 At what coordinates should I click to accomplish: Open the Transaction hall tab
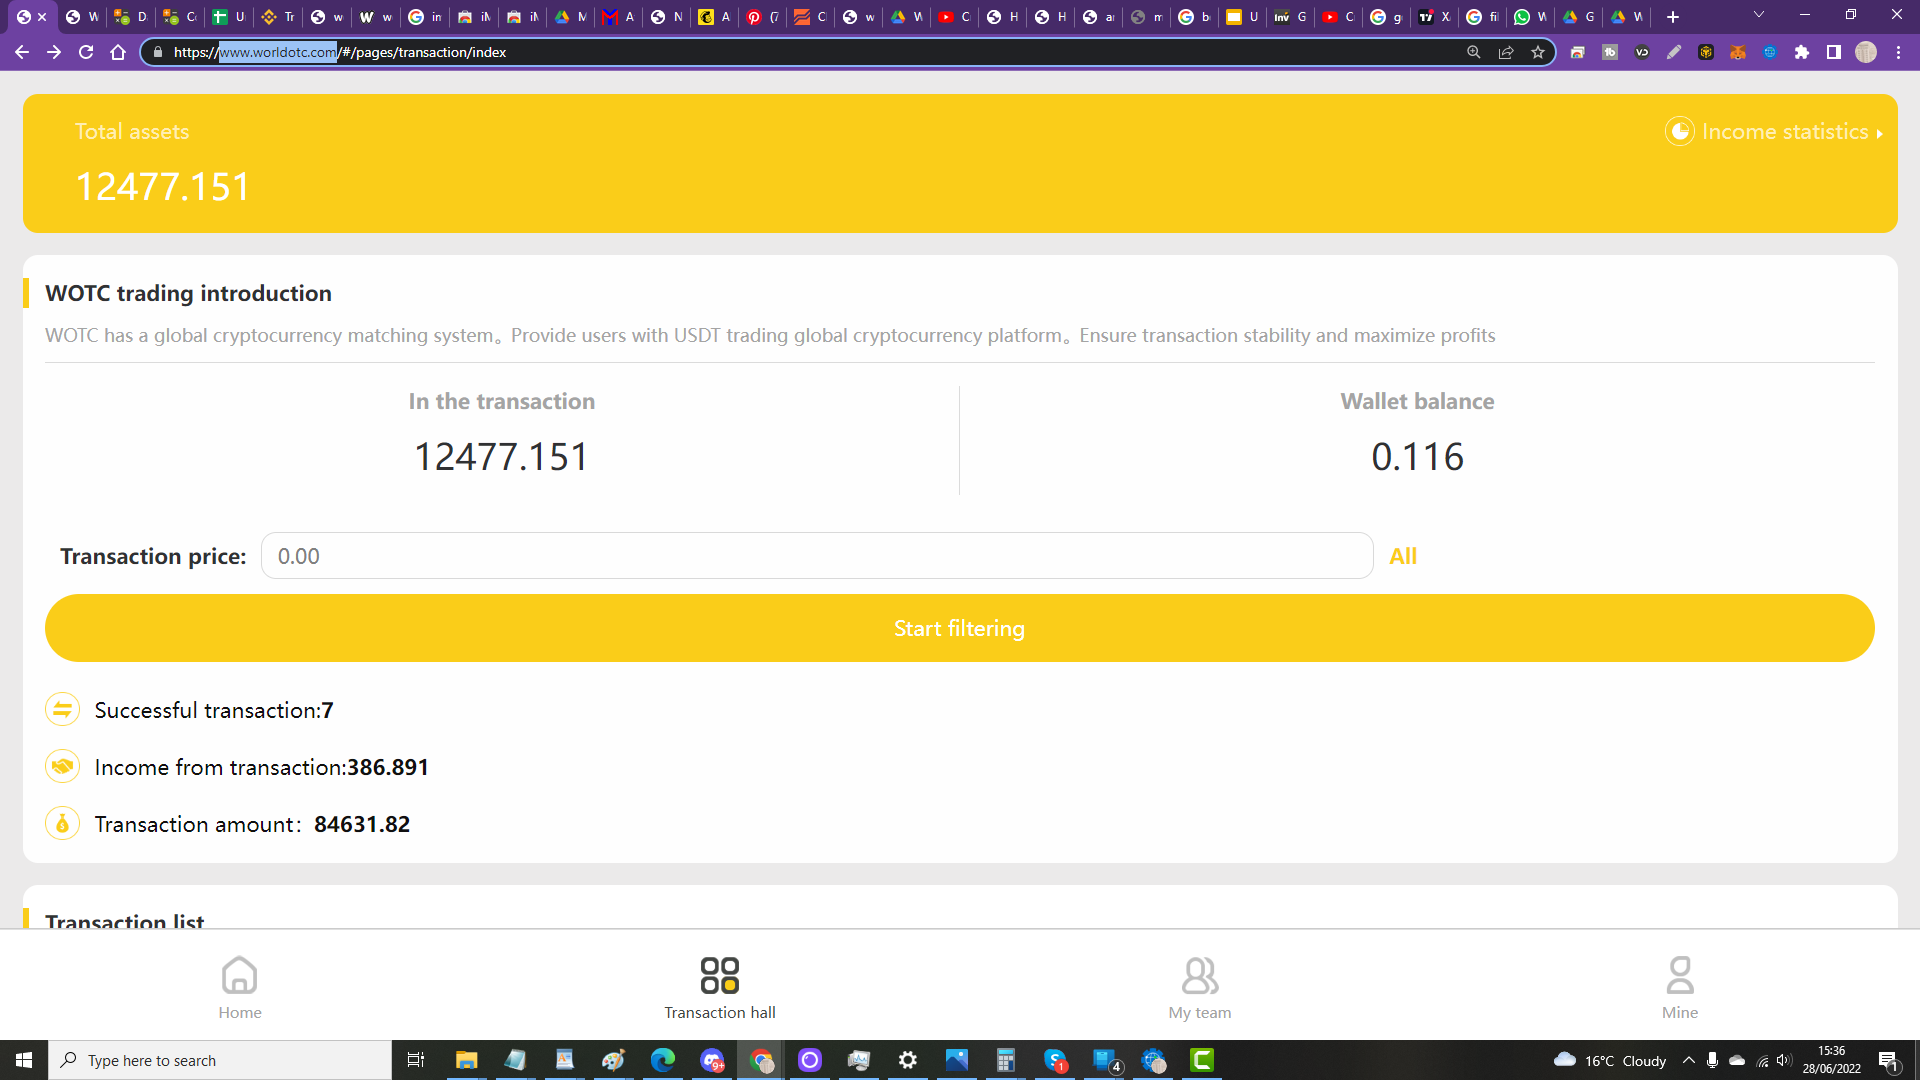pyautogui.click(x=720, y=988)
